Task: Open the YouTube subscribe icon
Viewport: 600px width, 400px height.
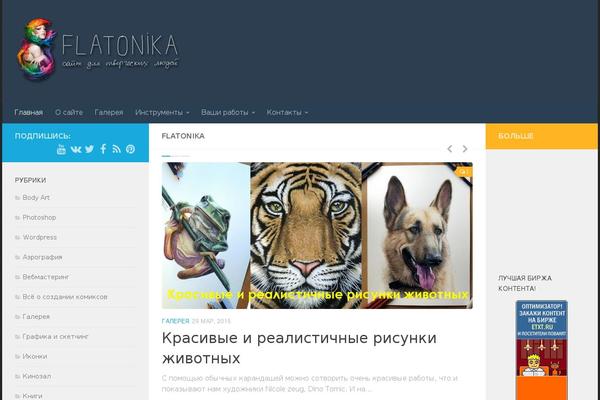Action: click(61, 149)
